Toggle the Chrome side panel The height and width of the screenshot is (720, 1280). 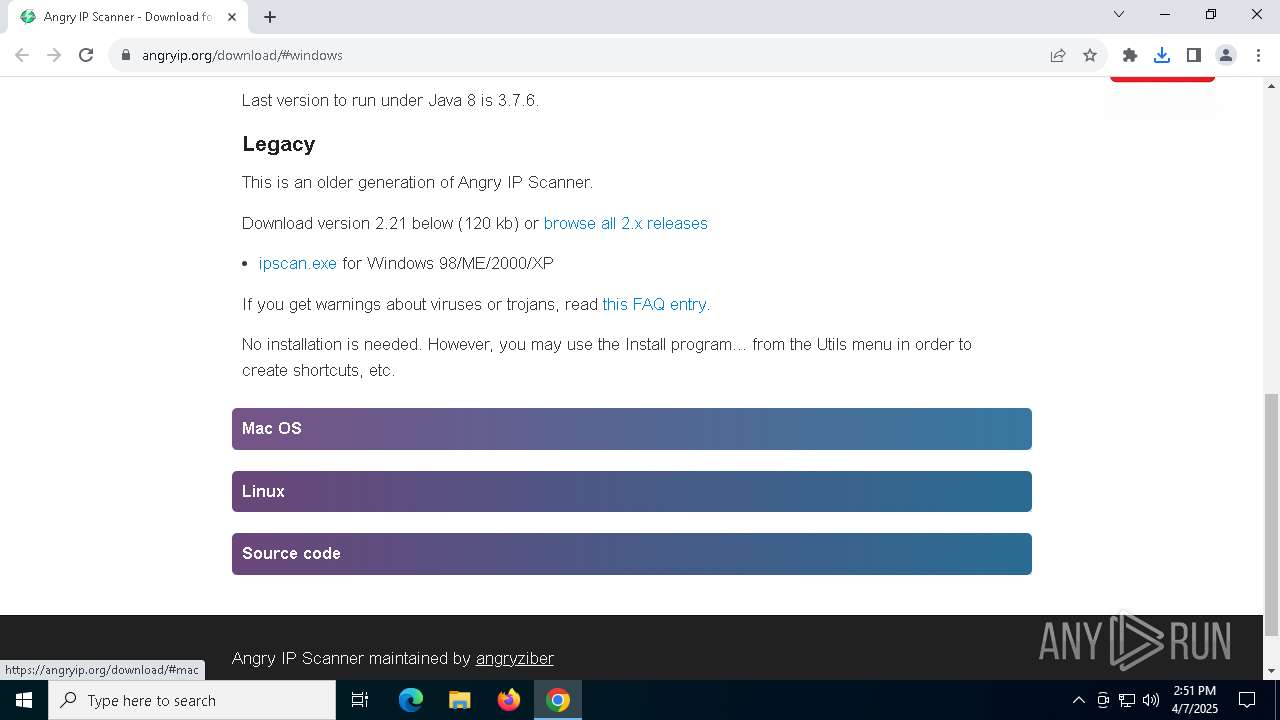[x=1194, y=55]
